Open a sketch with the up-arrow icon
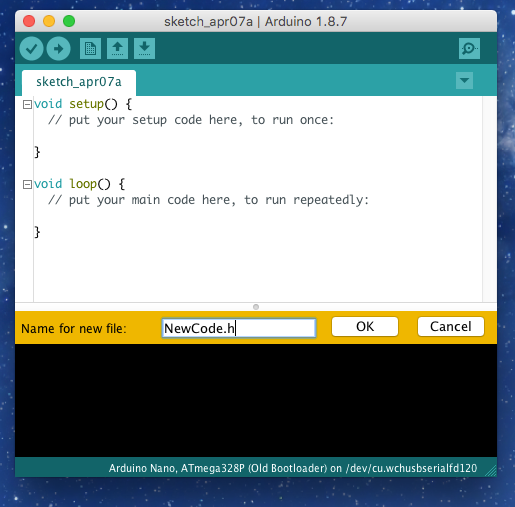Image resolution: width=515 pixels, height=507 pixels. [x=117, y=49]
